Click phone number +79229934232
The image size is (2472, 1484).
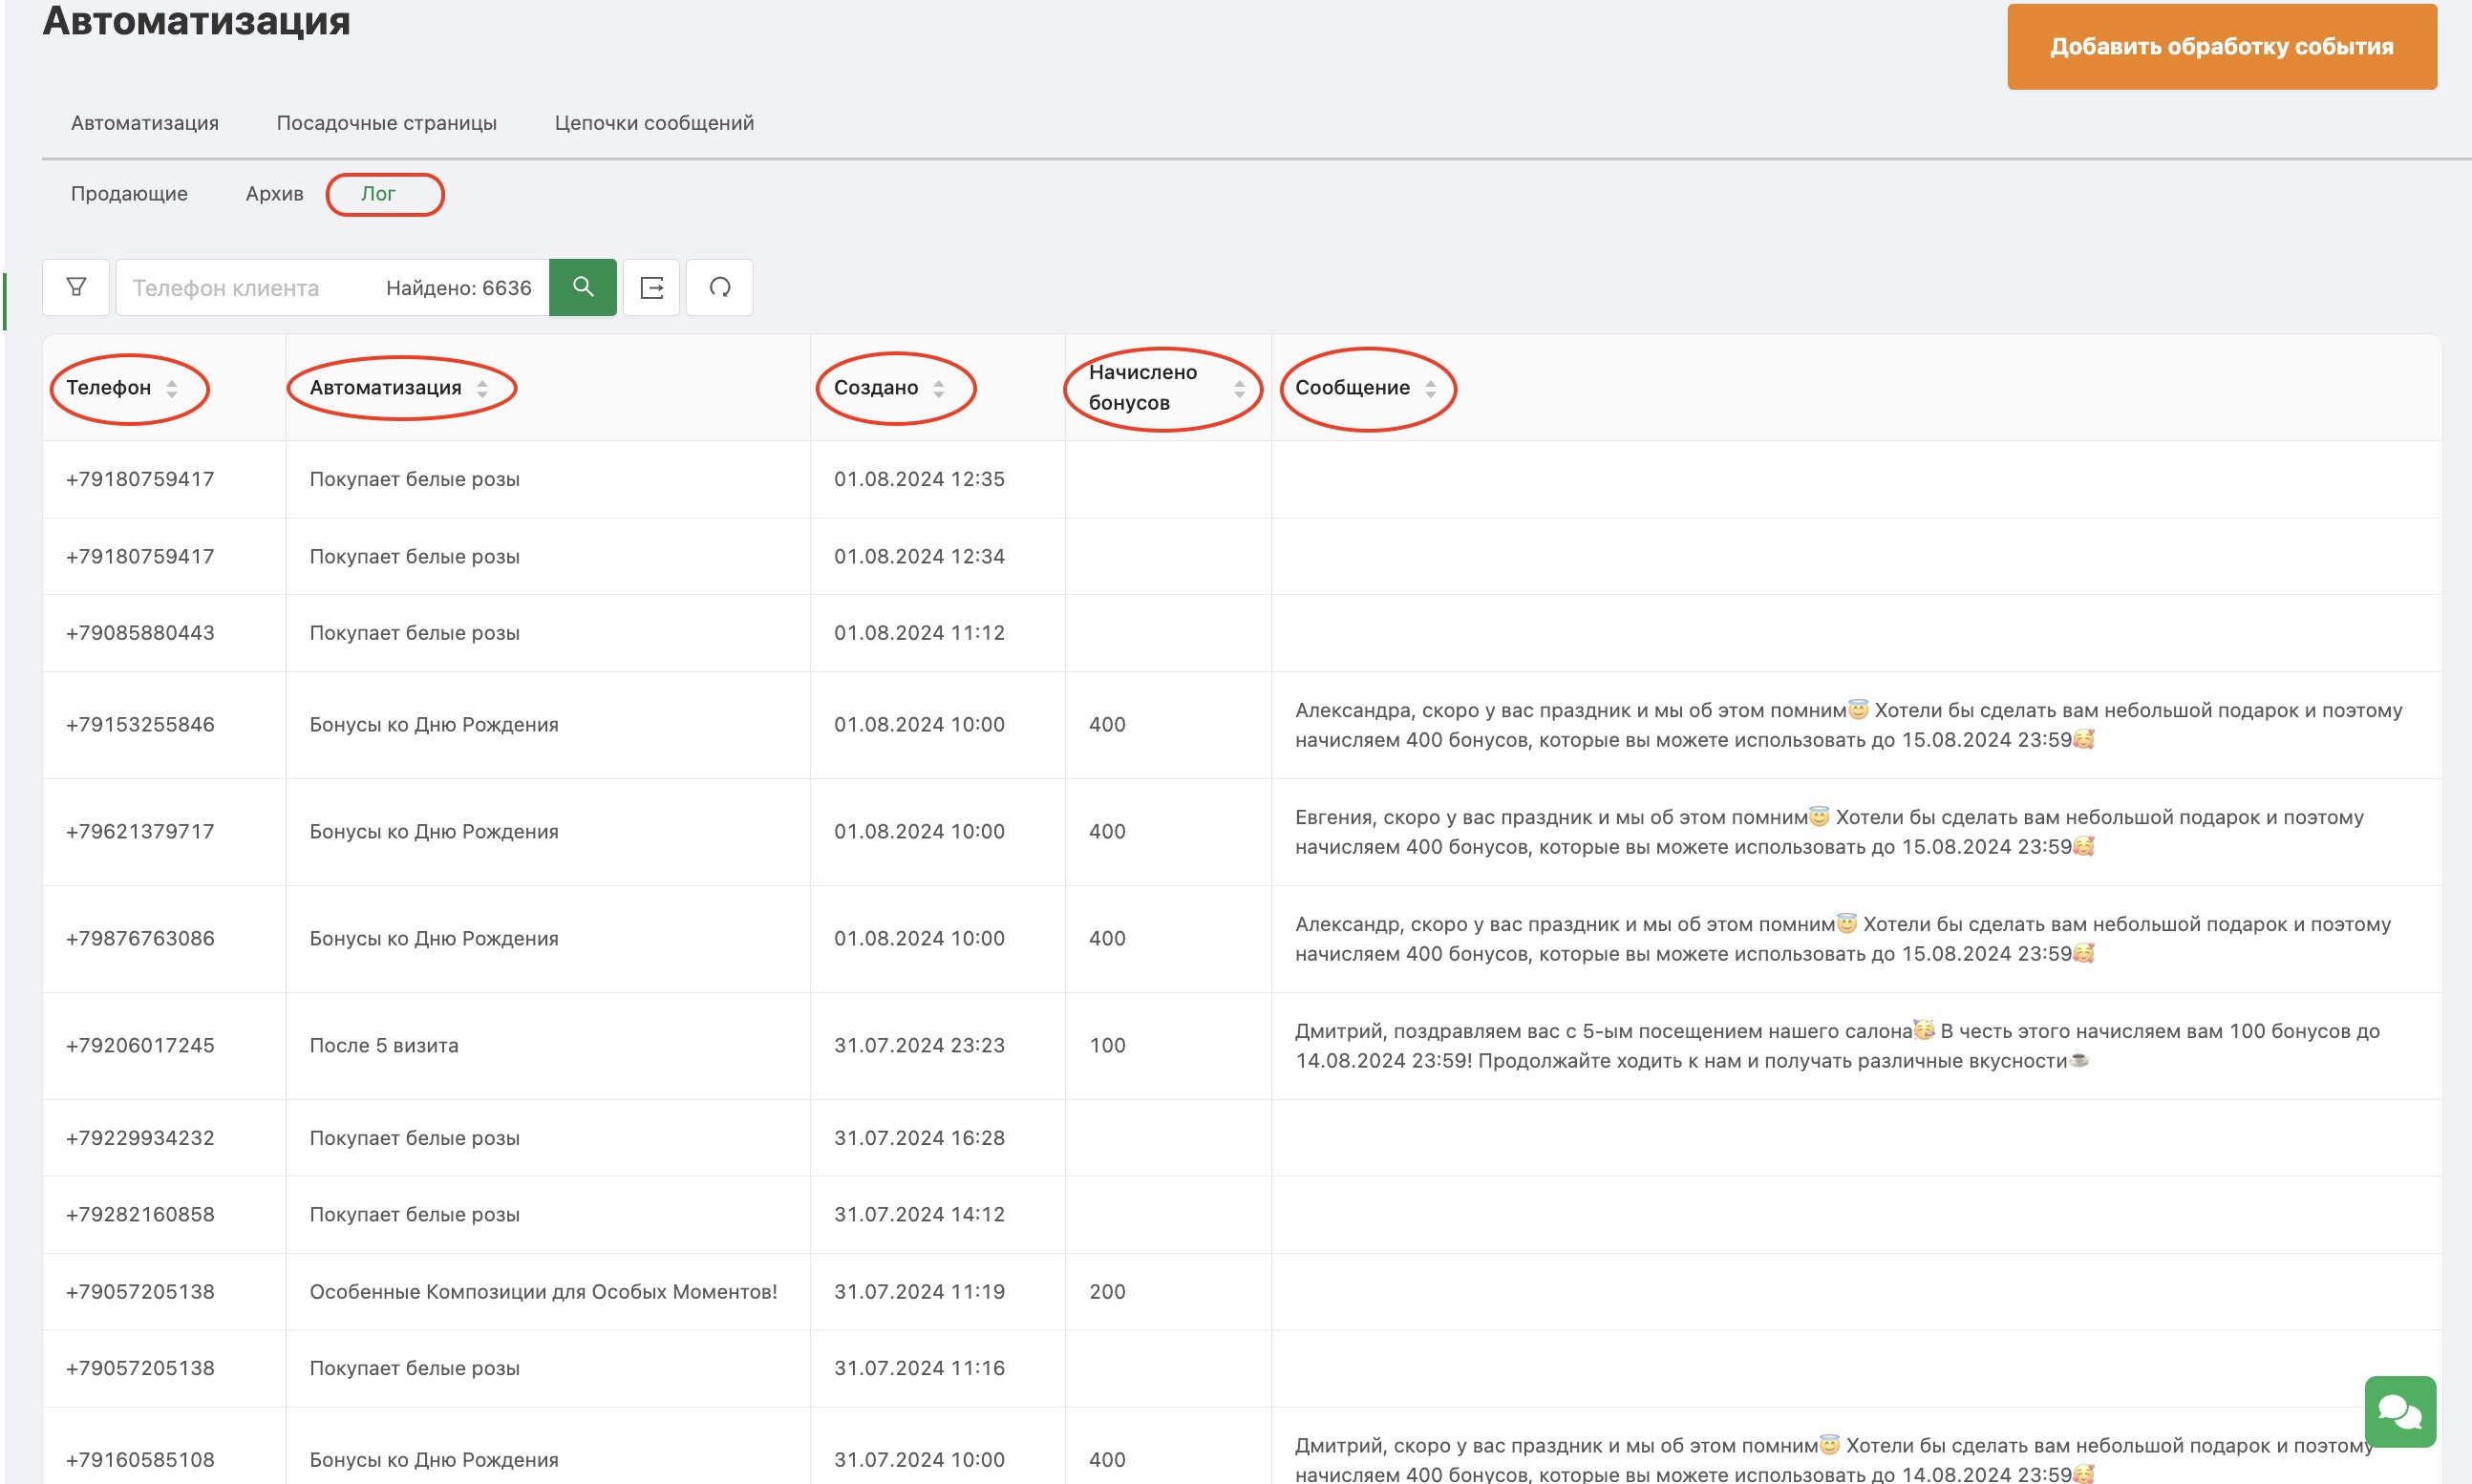[140, 1138]
